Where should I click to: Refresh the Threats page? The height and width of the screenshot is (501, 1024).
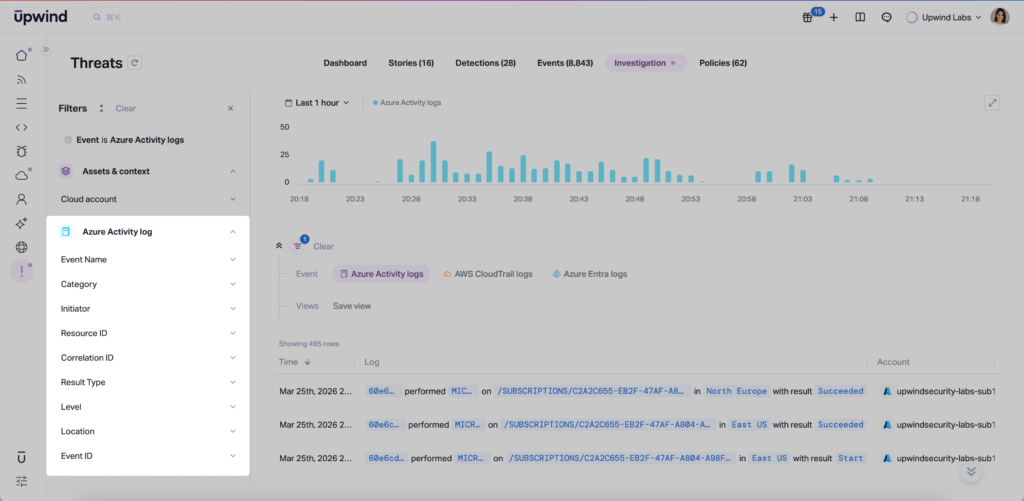(135, 63)
